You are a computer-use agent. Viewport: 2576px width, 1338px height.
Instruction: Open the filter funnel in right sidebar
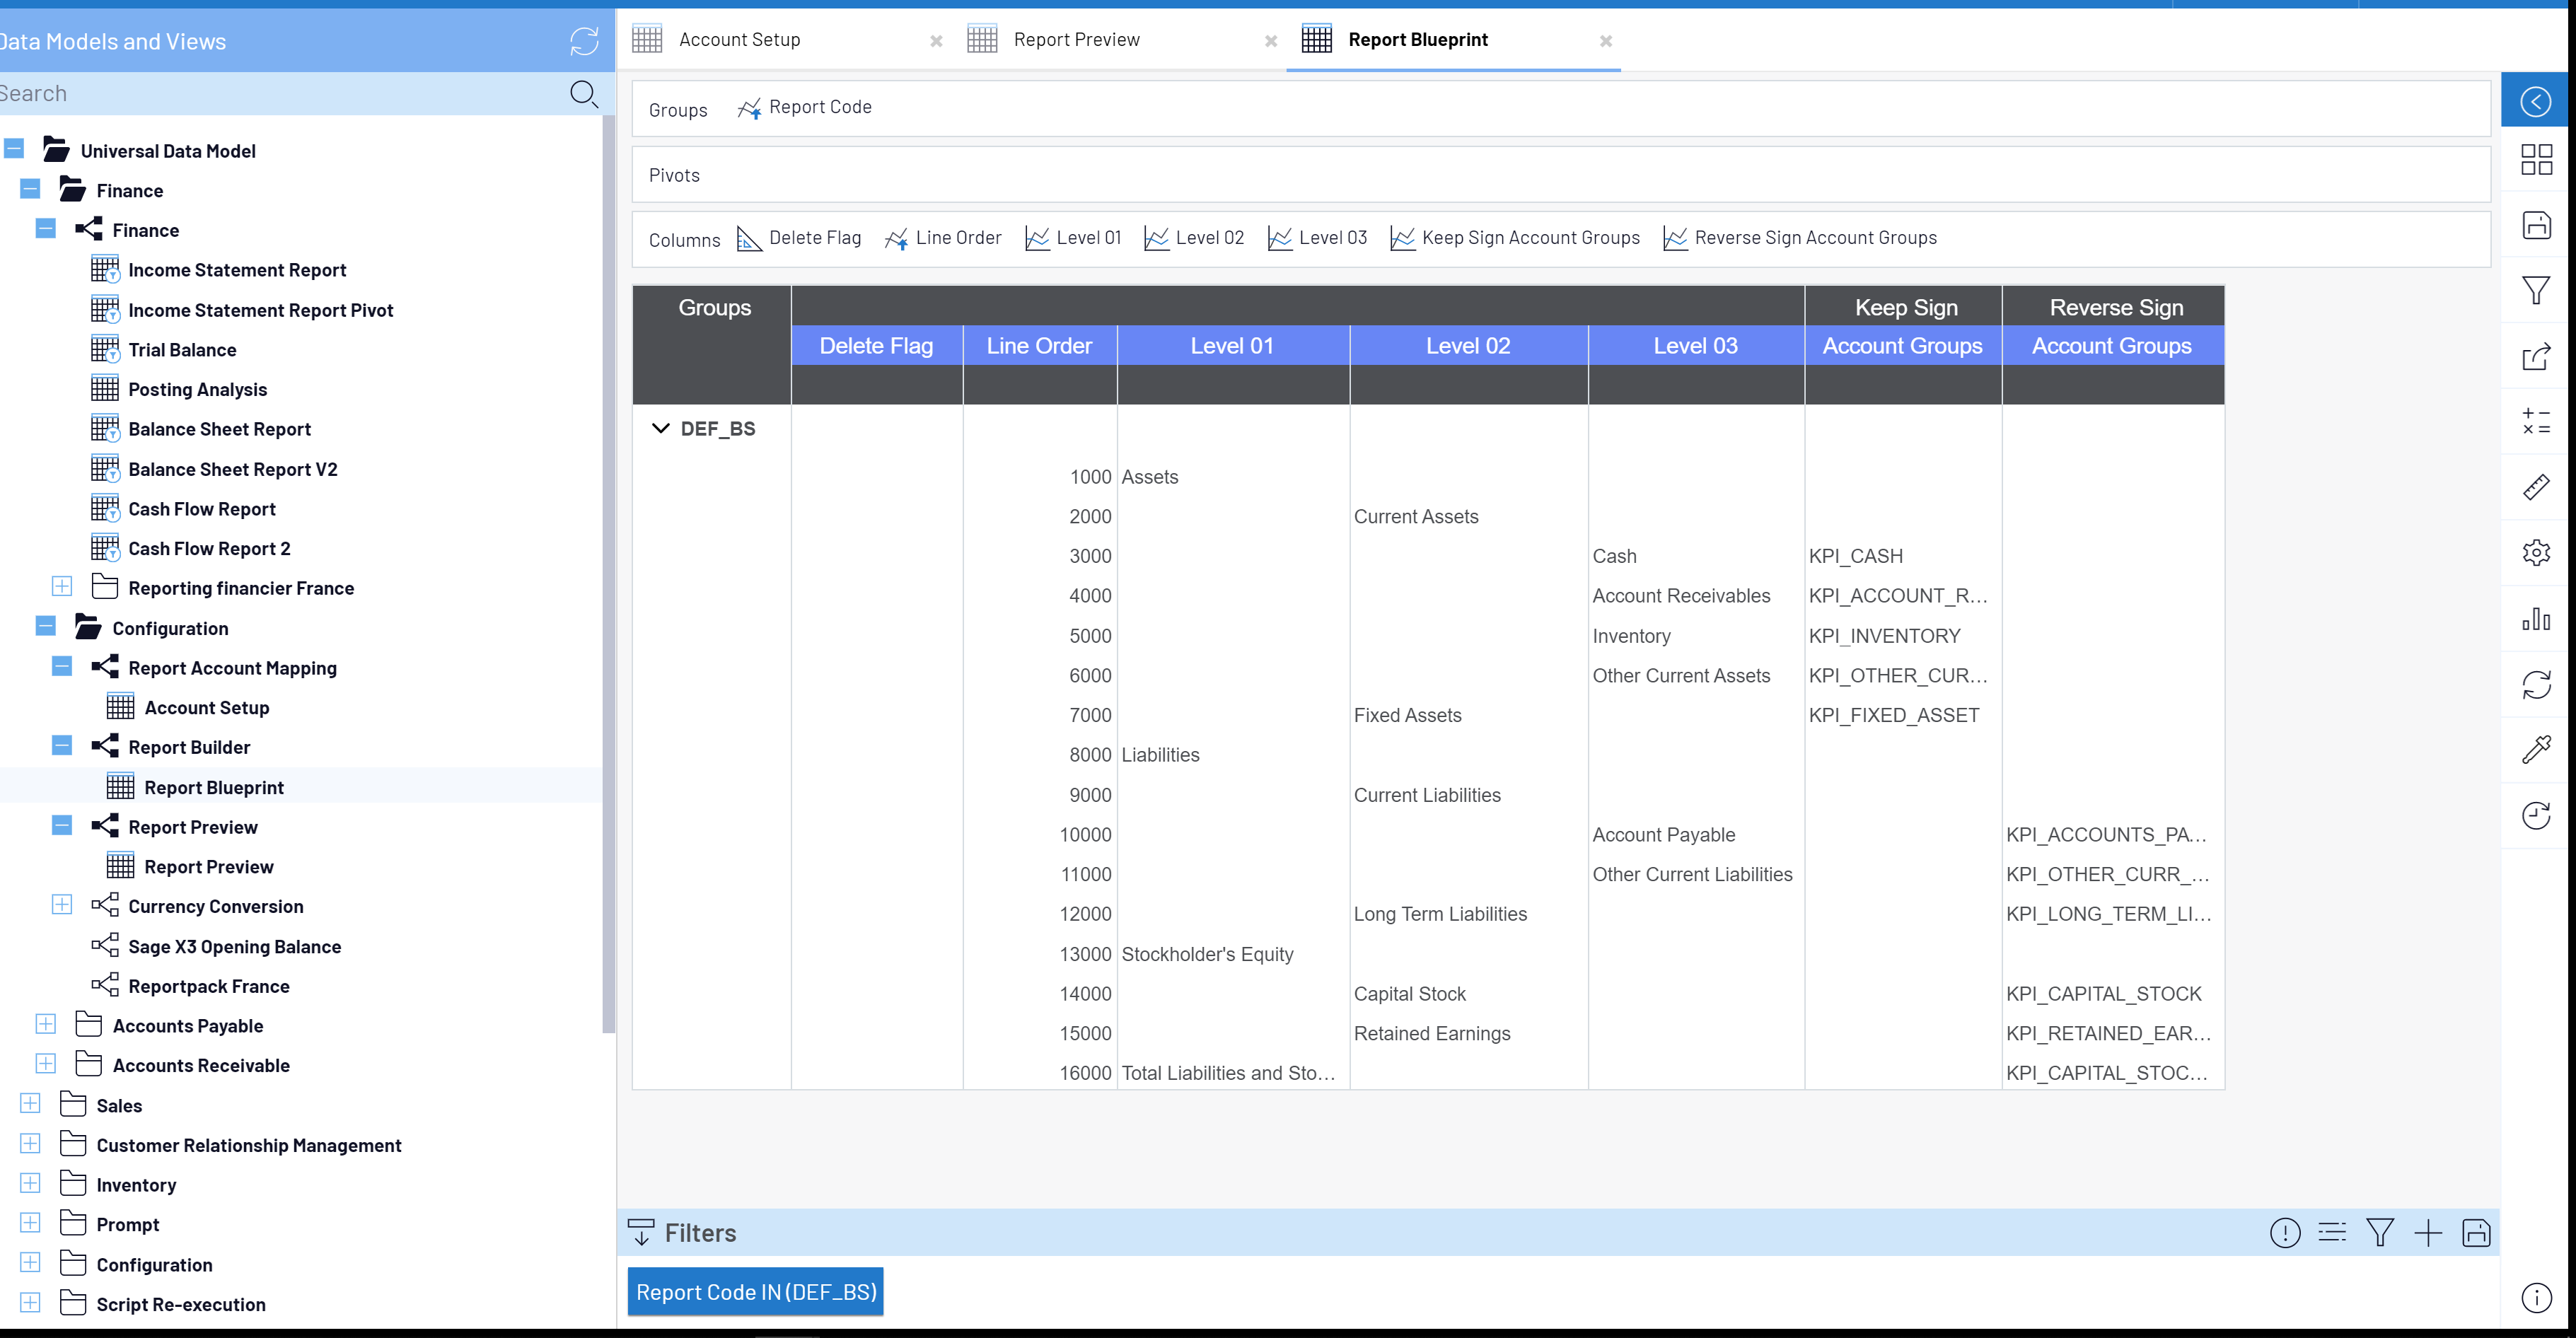(x=2535, y=291)
